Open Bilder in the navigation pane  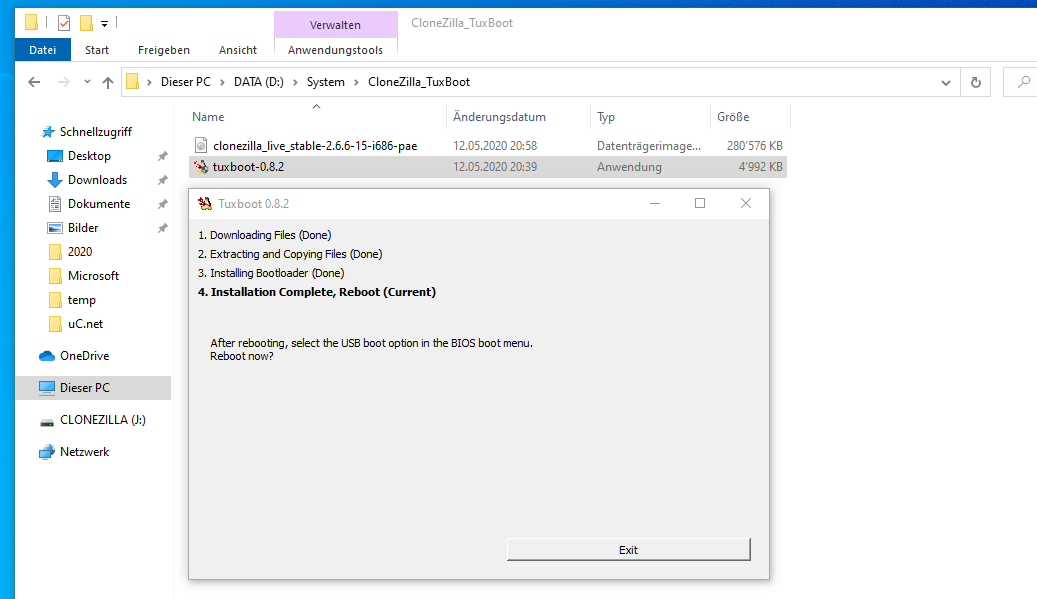click(x=83, y=227)
